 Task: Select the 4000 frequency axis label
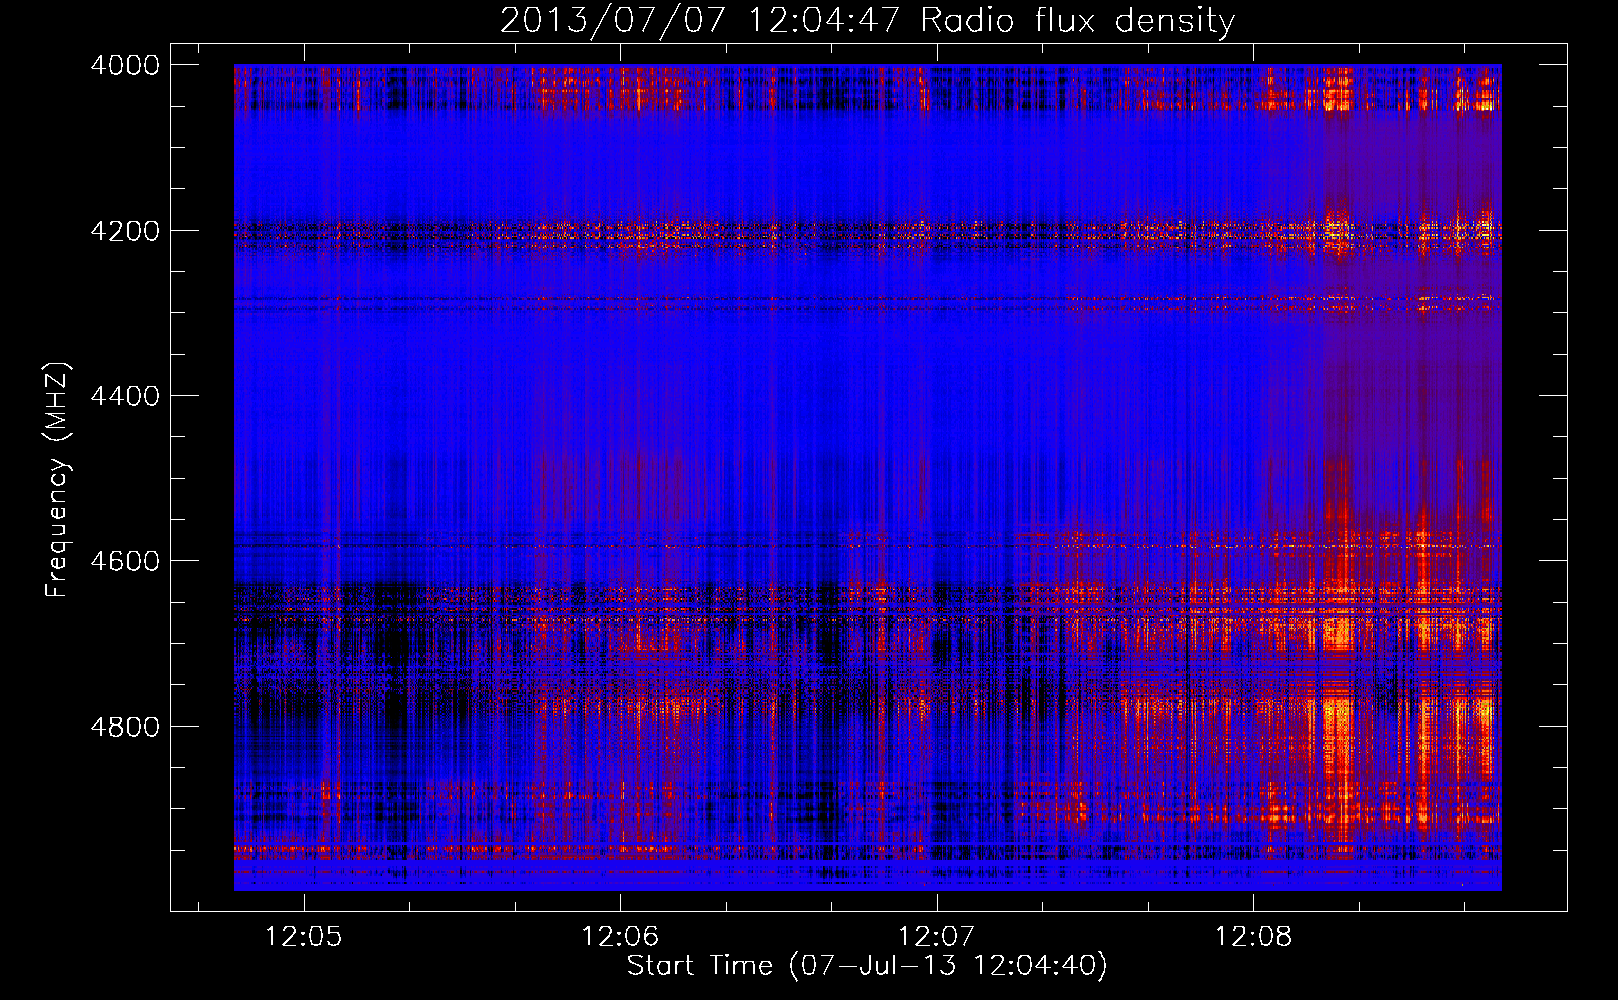(125, 65)
